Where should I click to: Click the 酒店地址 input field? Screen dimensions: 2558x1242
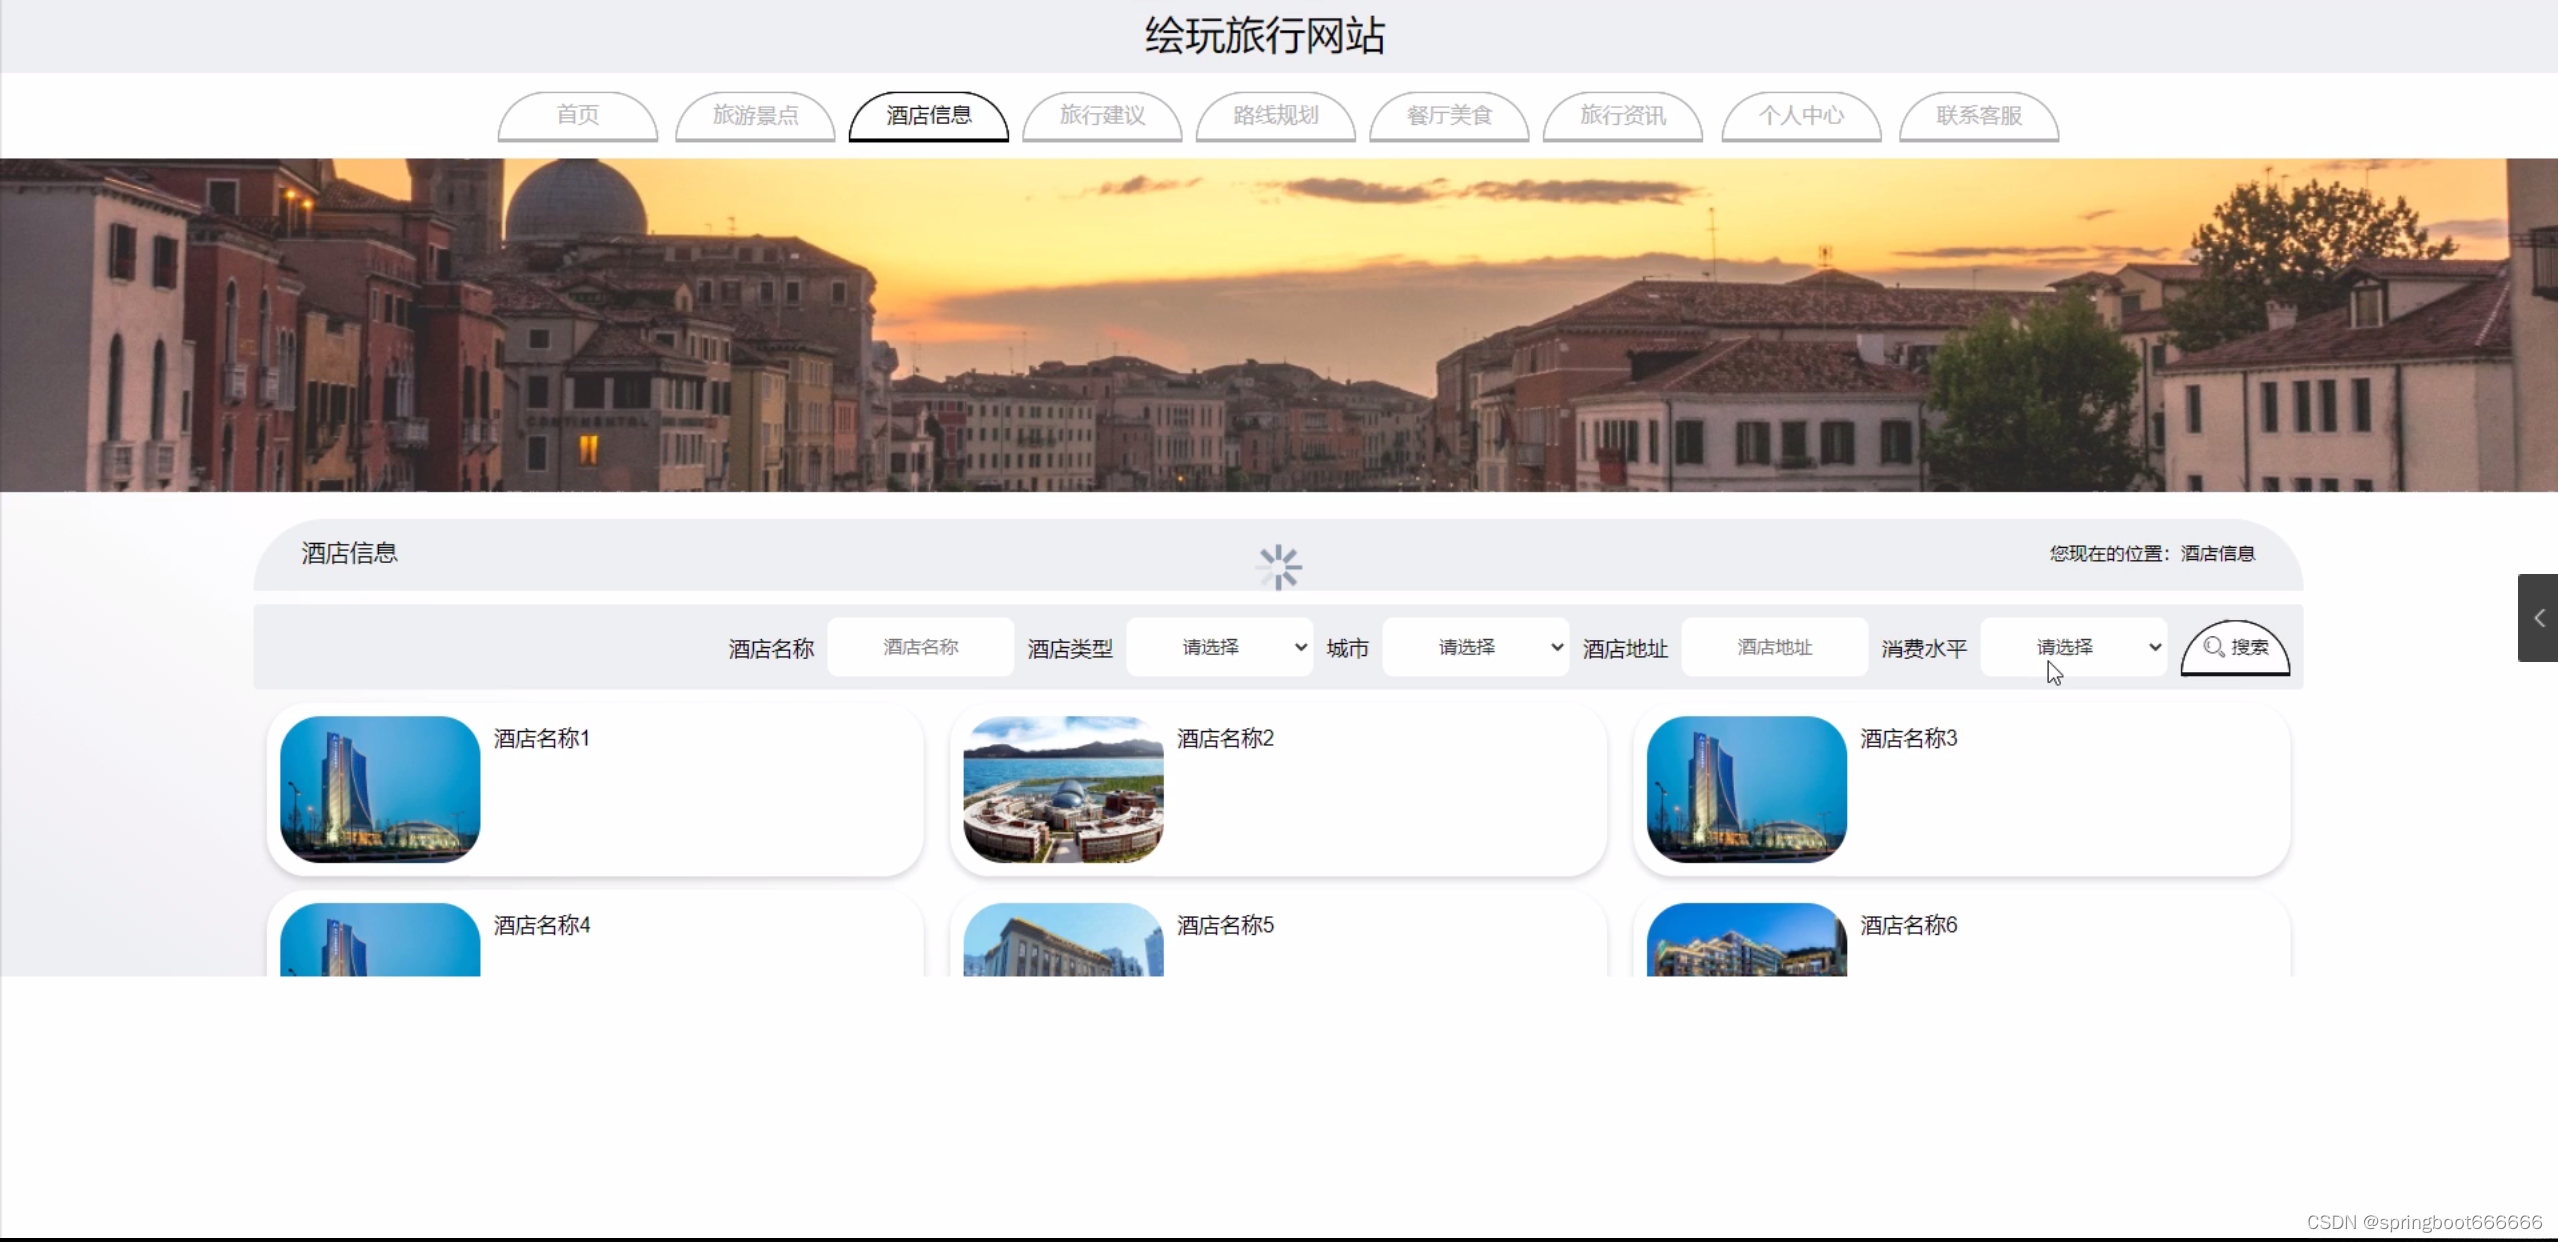[1774, 647]
